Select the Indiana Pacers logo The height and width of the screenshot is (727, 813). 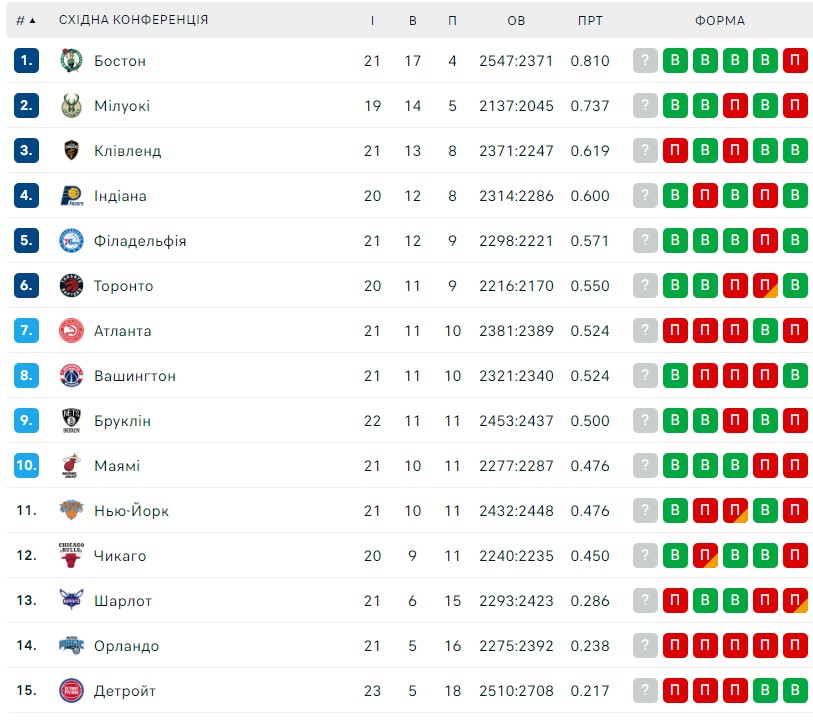(x=72, y=195)
